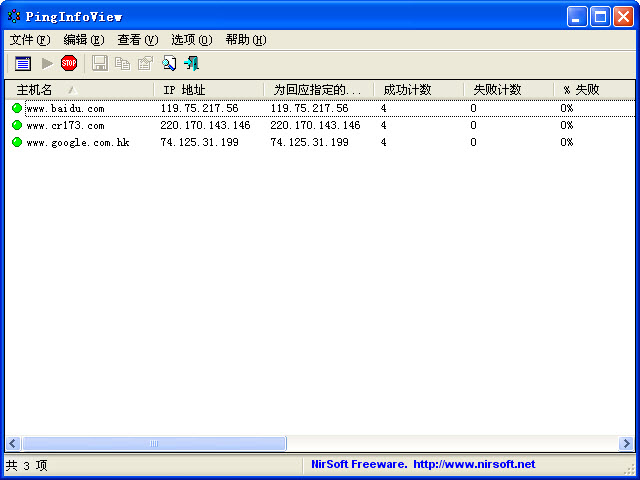Sort by the % 失败 column header
This screenshot has width=640, height=480.
click(x=594, y=89)
